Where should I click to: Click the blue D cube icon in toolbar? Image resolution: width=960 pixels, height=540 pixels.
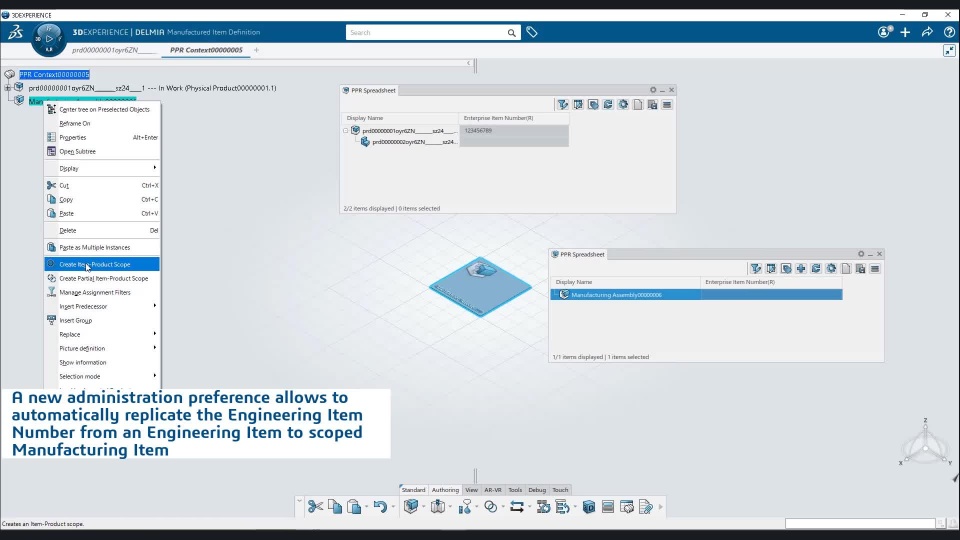588,506
